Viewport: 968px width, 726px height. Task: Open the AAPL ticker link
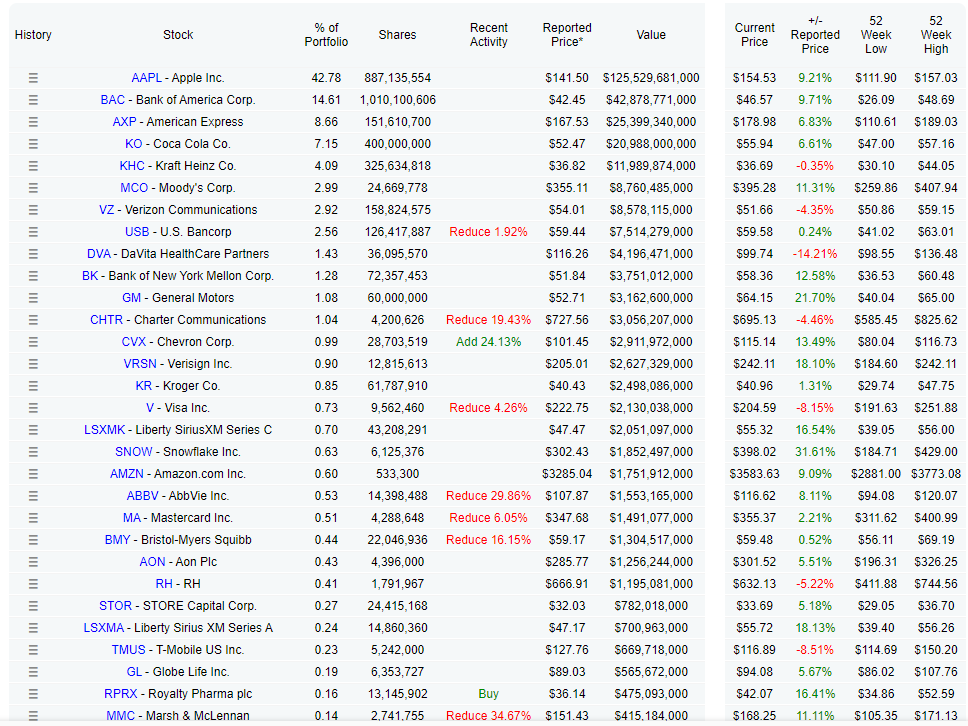point(146,78)
